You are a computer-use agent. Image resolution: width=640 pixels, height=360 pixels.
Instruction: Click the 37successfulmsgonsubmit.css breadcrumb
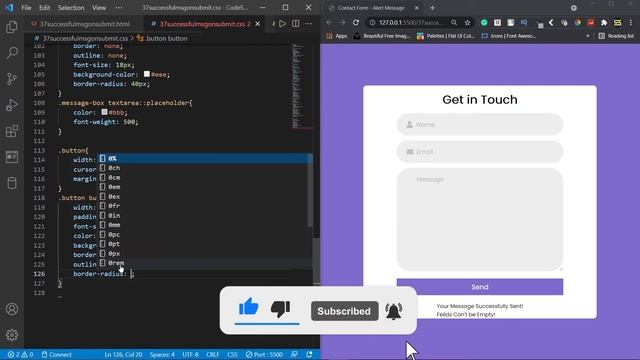click(x=85, y=38)
